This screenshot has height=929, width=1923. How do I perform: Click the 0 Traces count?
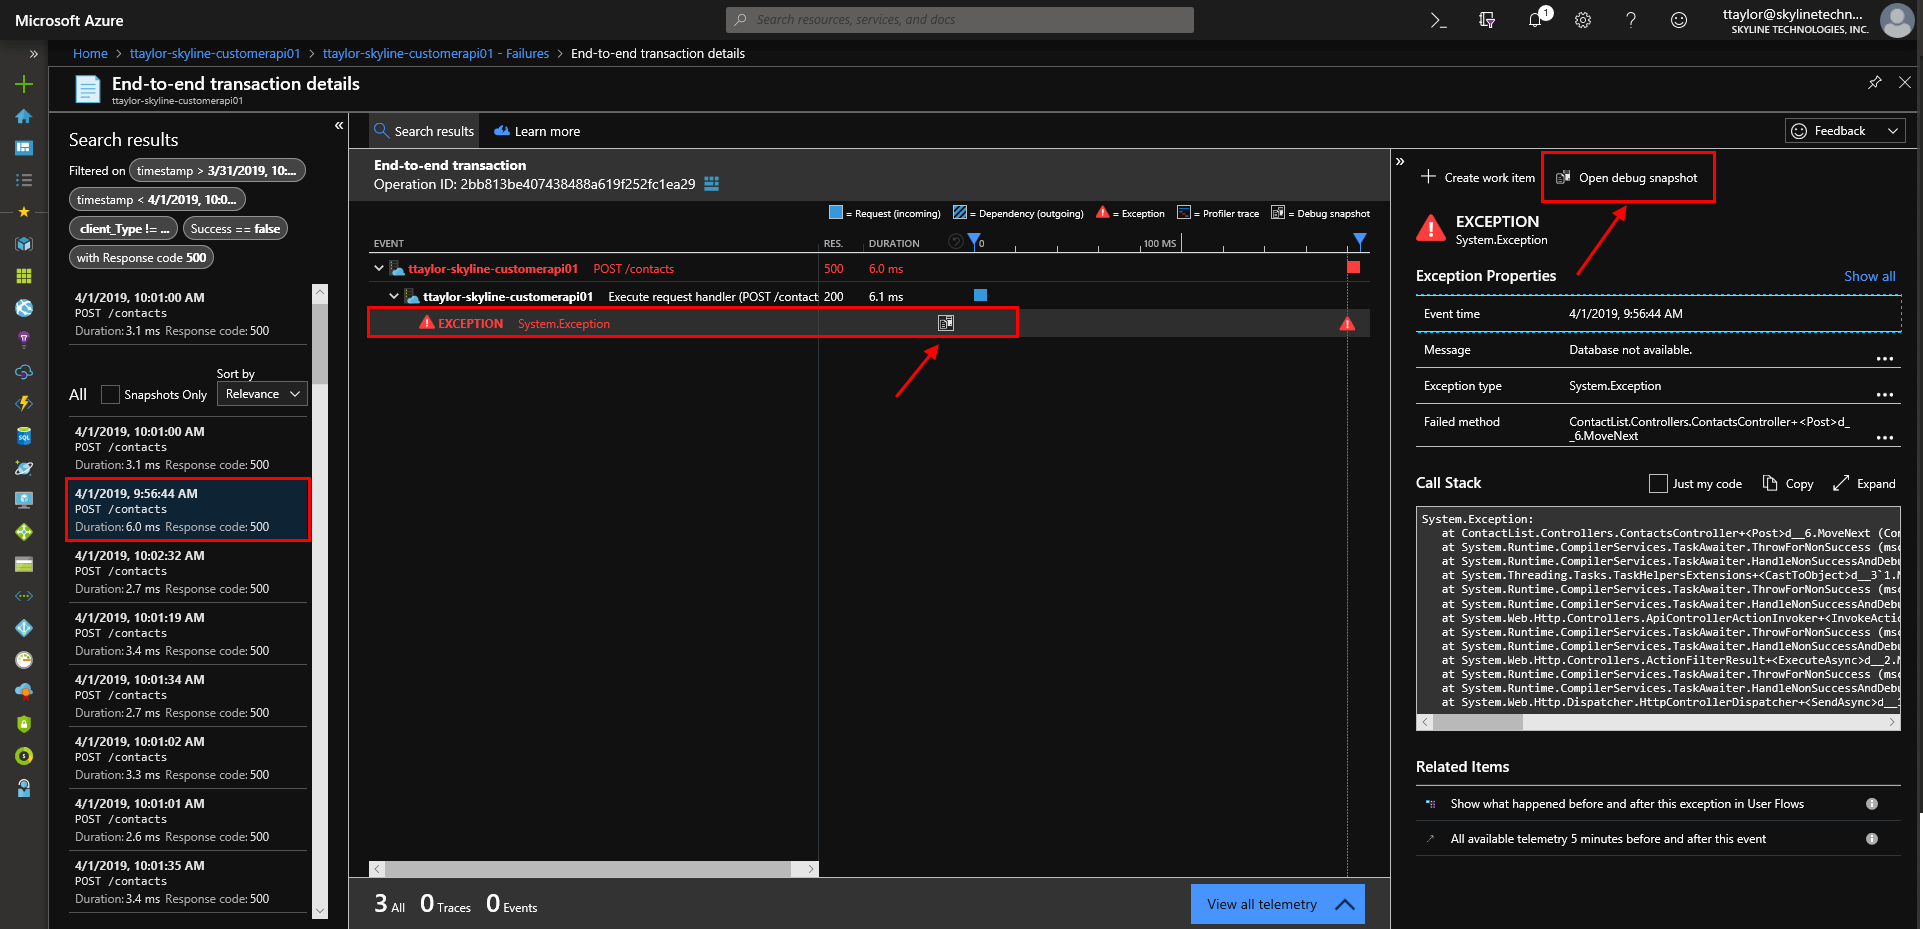coord(445,905)
